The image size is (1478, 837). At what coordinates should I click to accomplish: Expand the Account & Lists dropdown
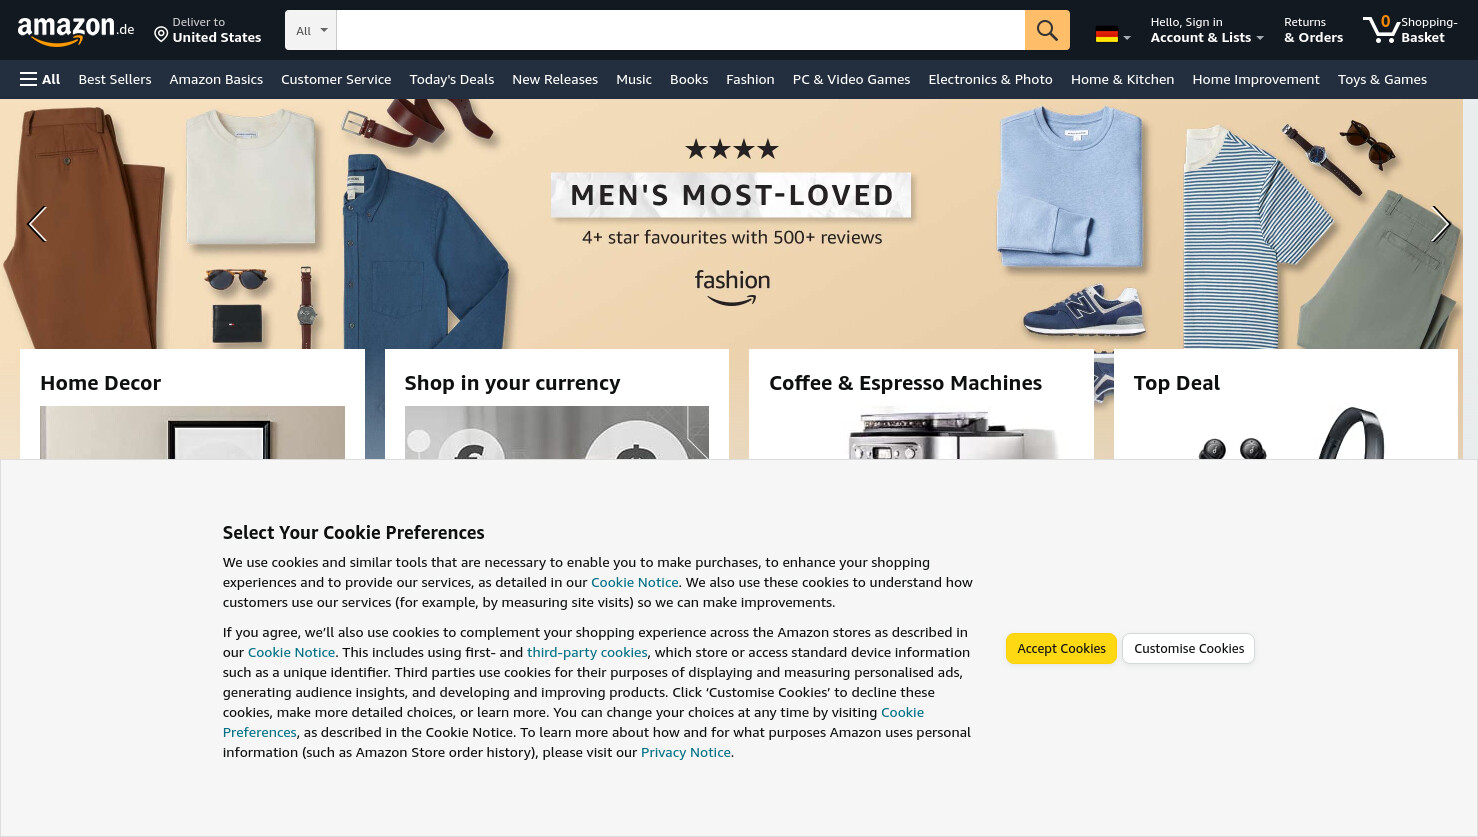1207,30
